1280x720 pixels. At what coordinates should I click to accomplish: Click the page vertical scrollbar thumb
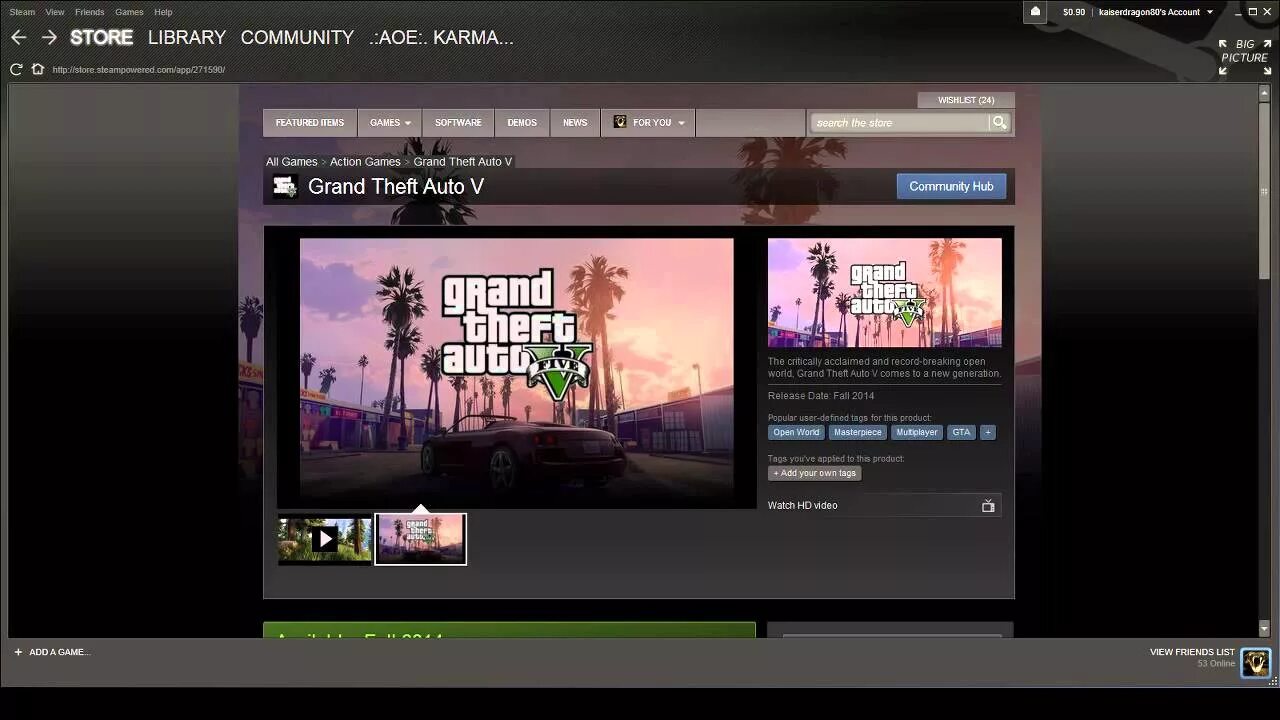pos(1264,190)
